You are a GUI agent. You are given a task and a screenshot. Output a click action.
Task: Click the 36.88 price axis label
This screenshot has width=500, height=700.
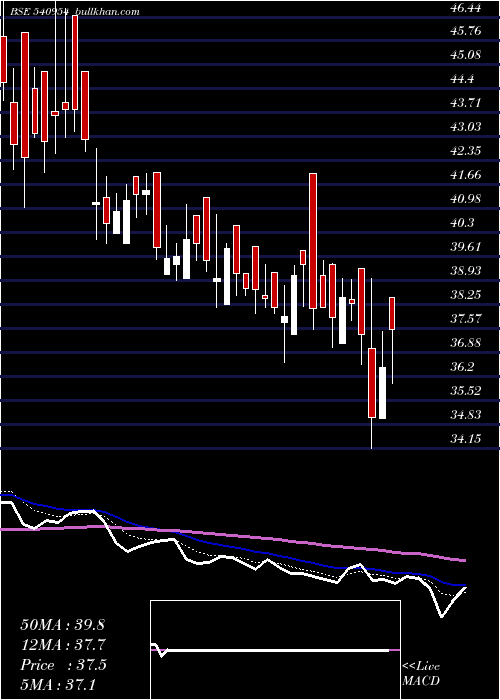click(466, 343)
